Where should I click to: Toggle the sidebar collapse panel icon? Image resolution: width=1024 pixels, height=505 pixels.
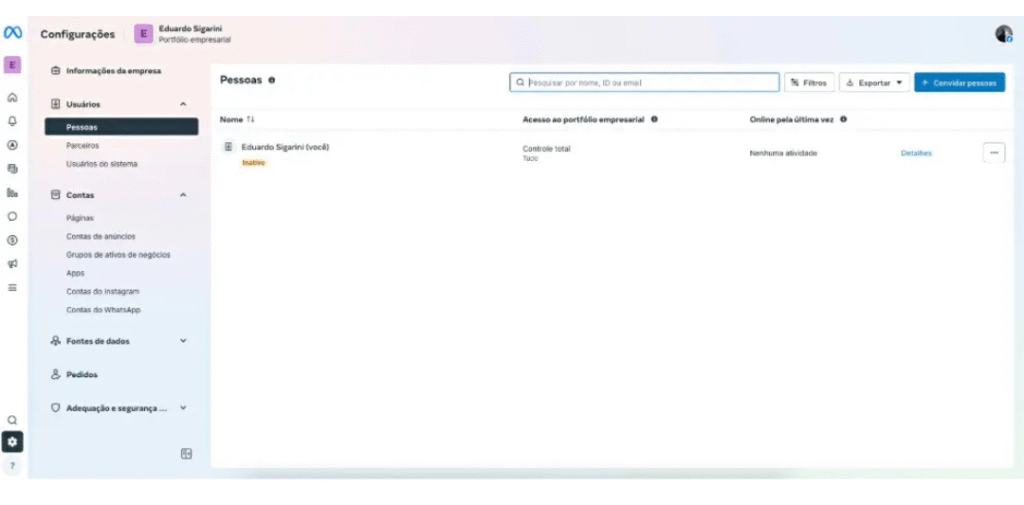[x=186, y=454]
